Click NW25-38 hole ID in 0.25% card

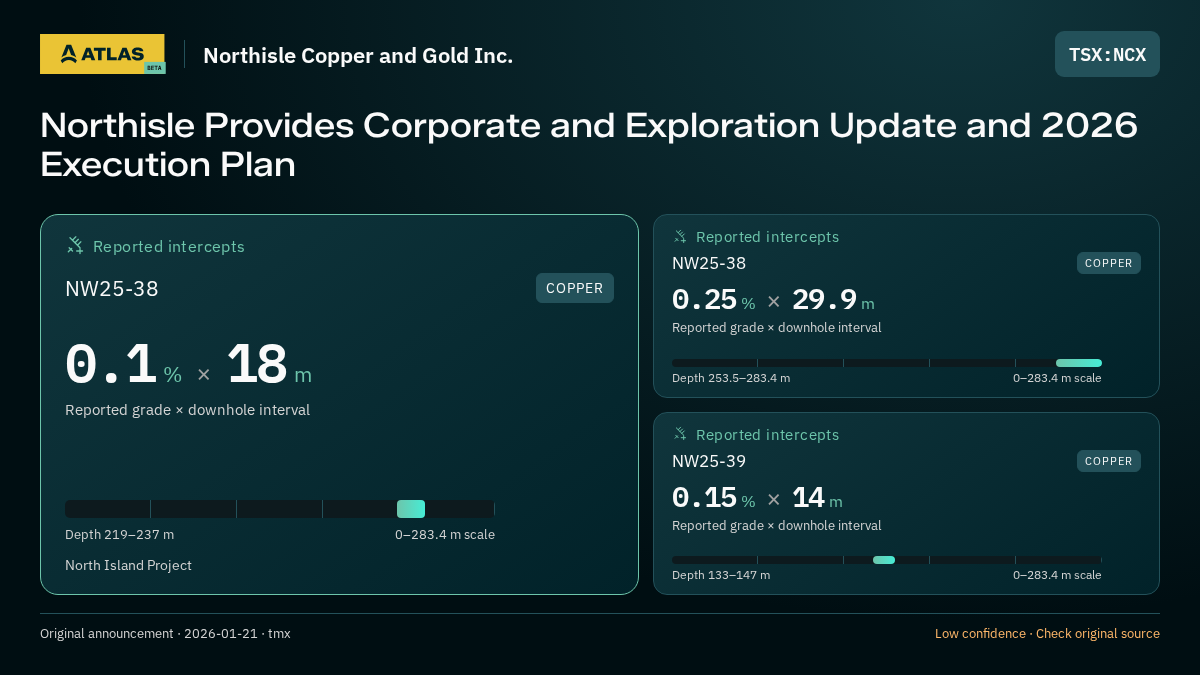tap(709, 263)
